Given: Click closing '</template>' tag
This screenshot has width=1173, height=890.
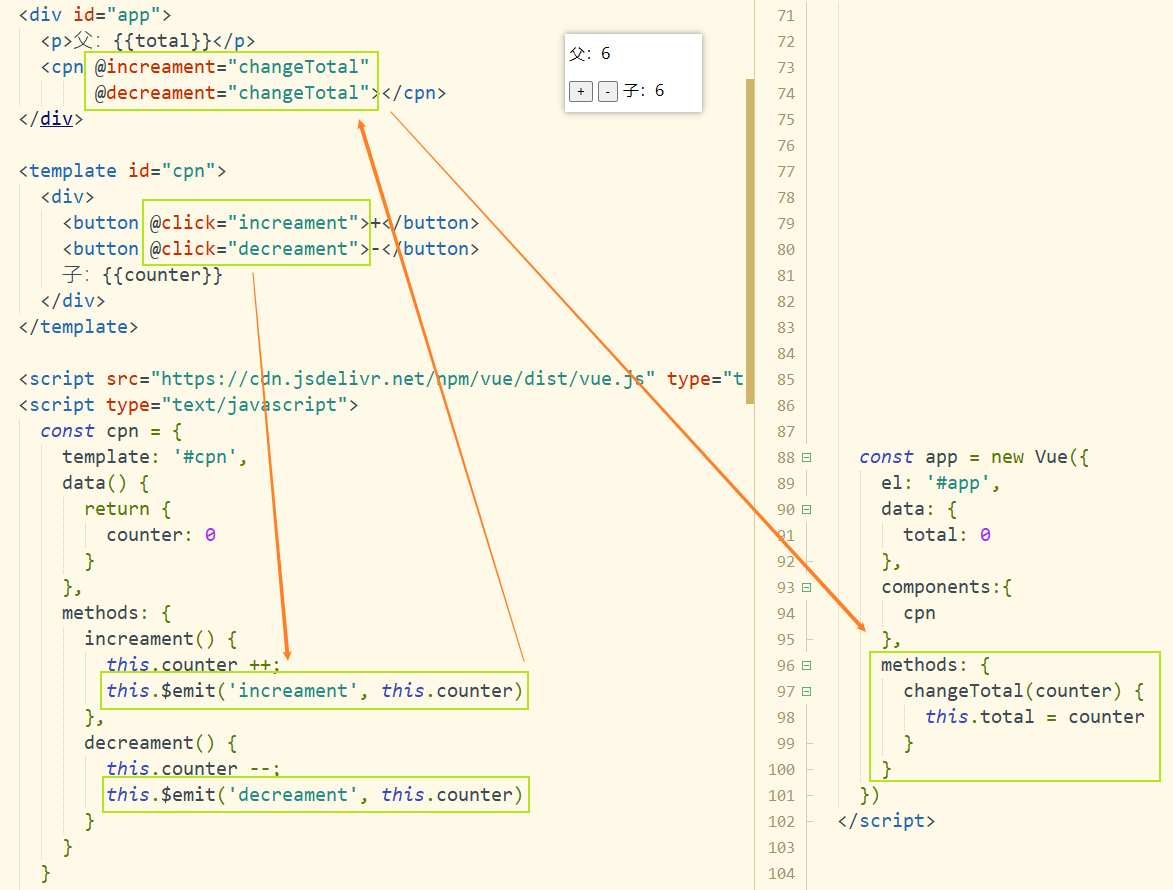Looking at the screenshot, I should click(79, 327).
